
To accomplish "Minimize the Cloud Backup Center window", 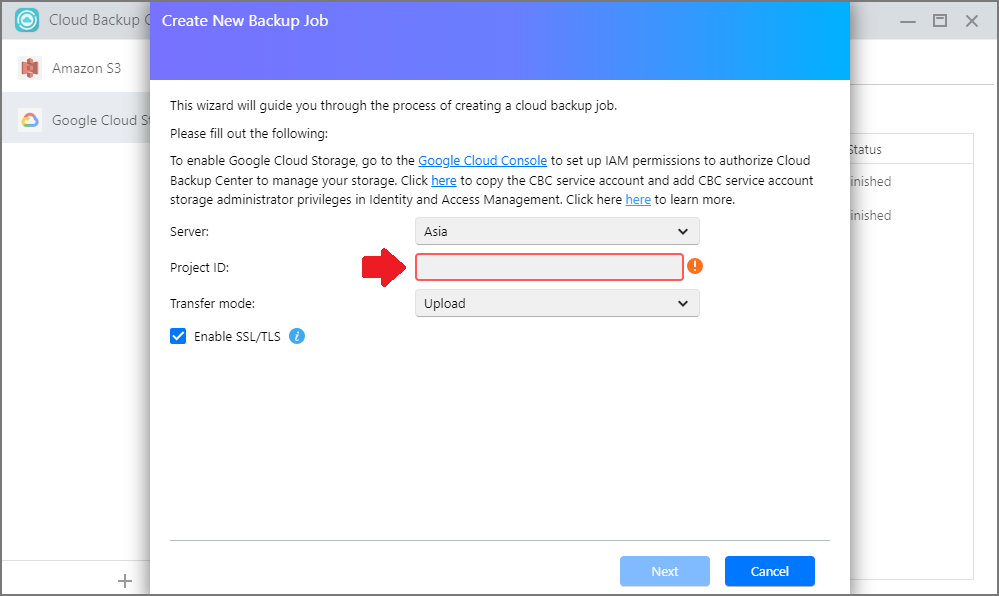I will point(908,21).
